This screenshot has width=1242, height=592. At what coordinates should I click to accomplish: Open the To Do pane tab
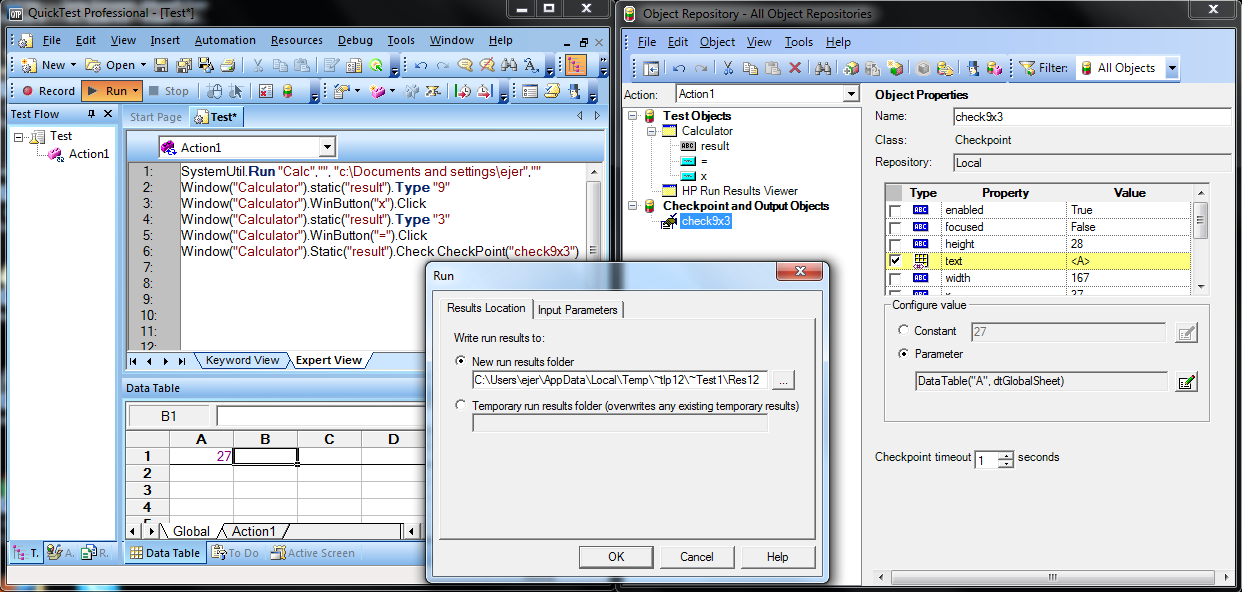click(235, 553)
